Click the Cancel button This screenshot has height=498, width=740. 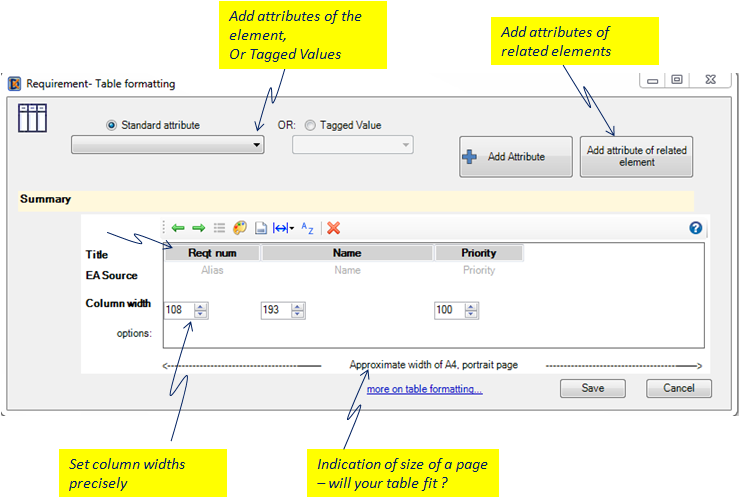(x=679, y=388)
